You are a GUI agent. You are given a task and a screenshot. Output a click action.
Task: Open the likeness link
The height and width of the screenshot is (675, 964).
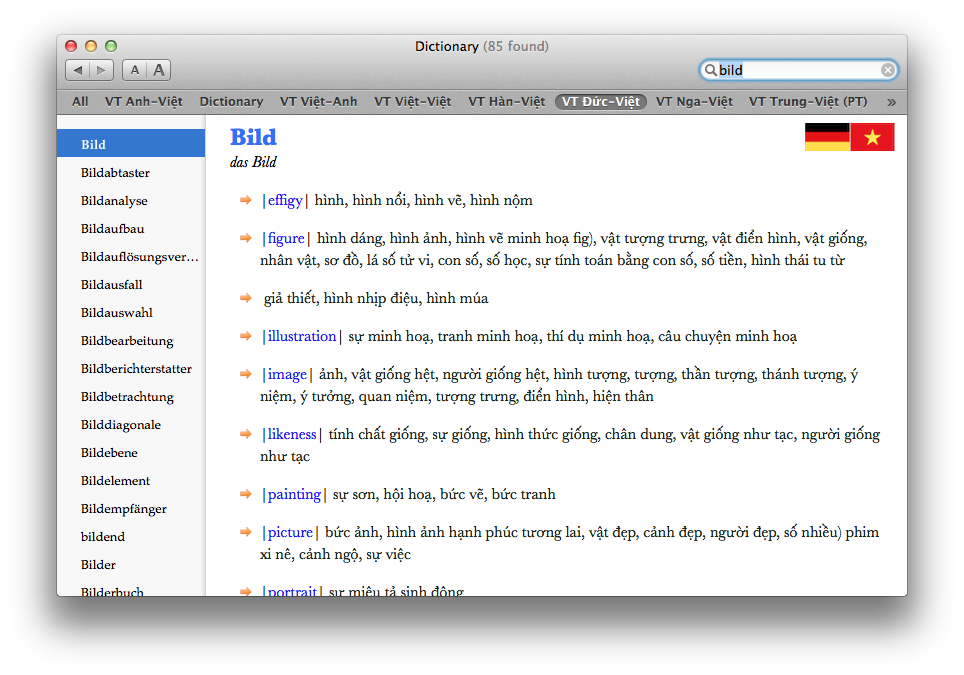point(292,435)
